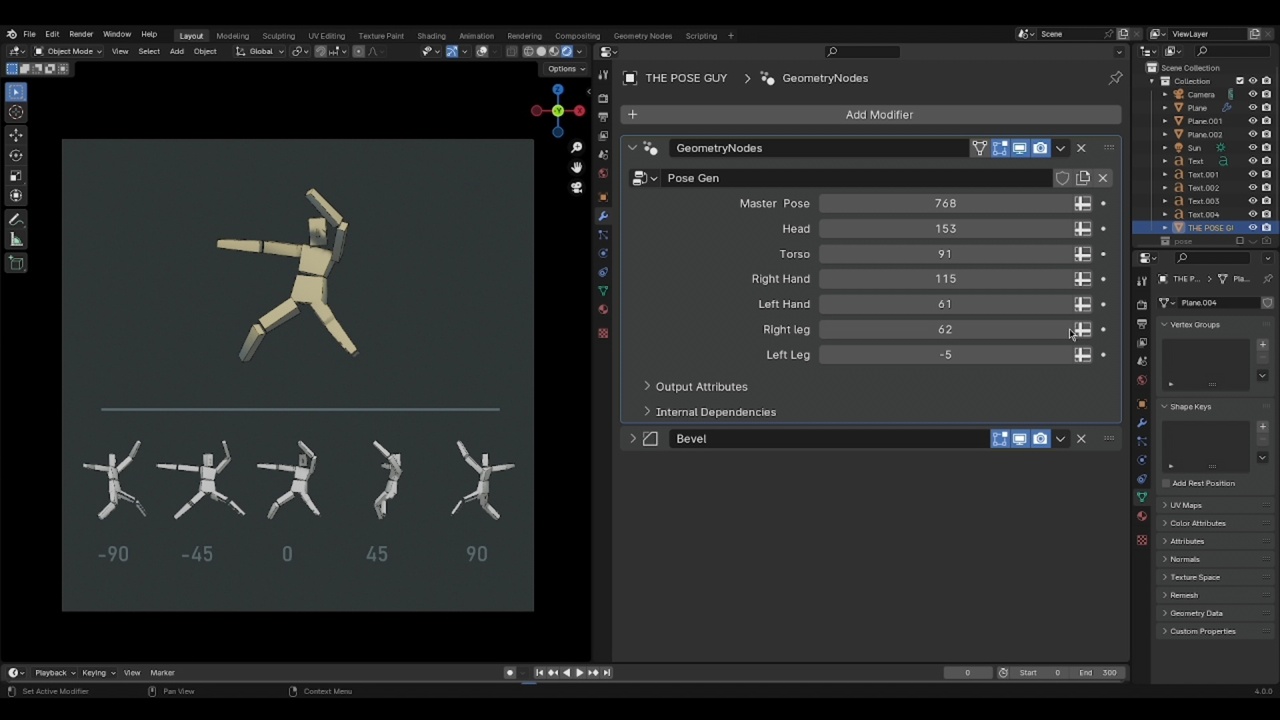Viewport: 1280px width, 720px height.
Task: Open the Modifiers wrench tab in left properties column
Action: click(603, 216)
